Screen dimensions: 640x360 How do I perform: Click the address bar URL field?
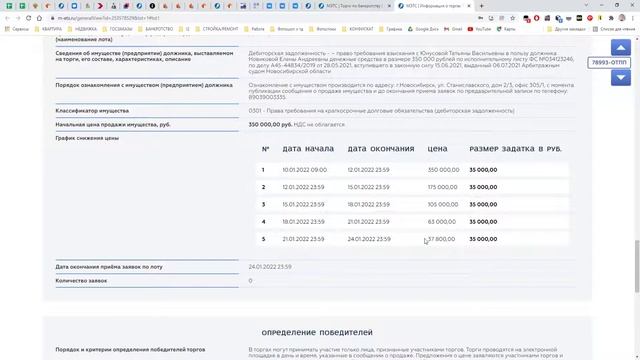(x=261, y=18)
